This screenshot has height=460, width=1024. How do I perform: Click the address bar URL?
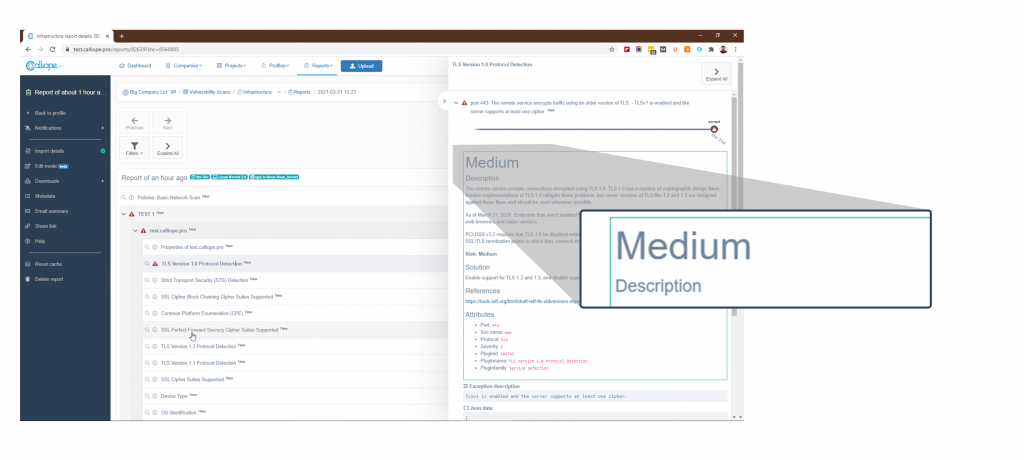(126, 49)
